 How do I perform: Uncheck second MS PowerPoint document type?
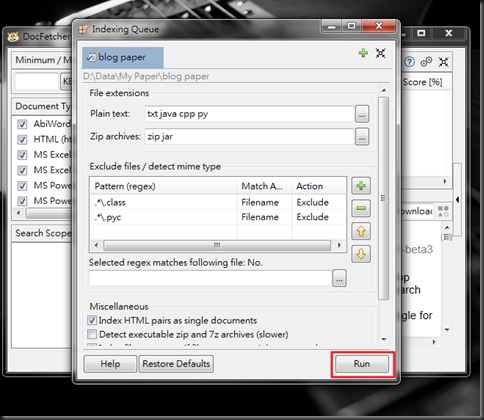tap(22, 201)
